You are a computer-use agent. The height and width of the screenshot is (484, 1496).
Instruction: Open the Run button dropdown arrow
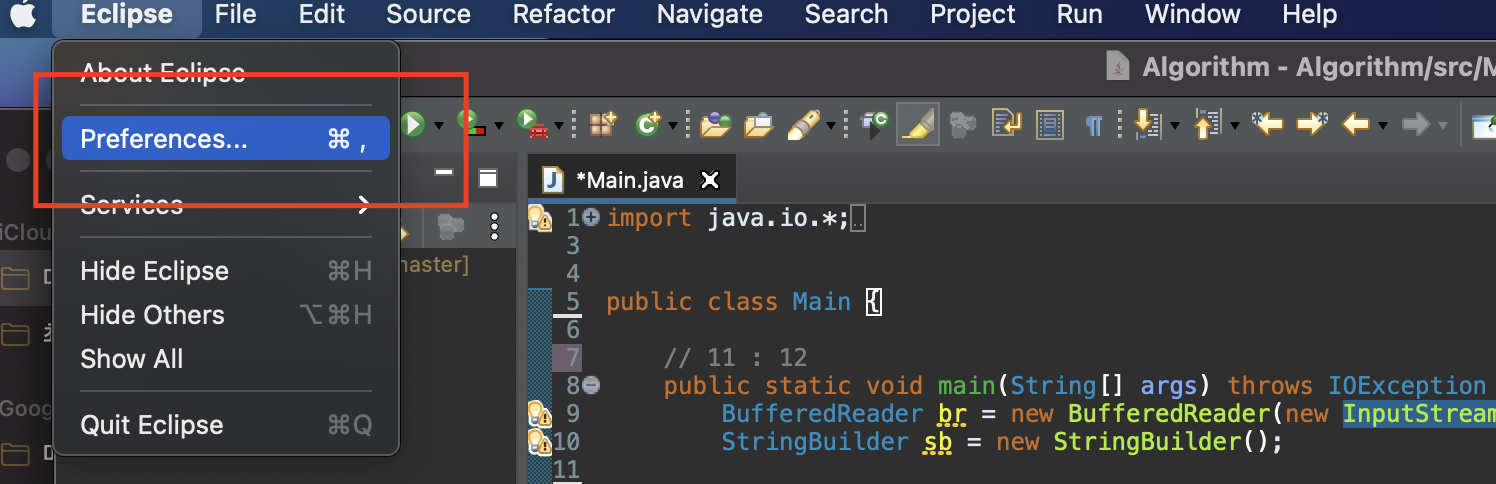[x=440, y=126]
